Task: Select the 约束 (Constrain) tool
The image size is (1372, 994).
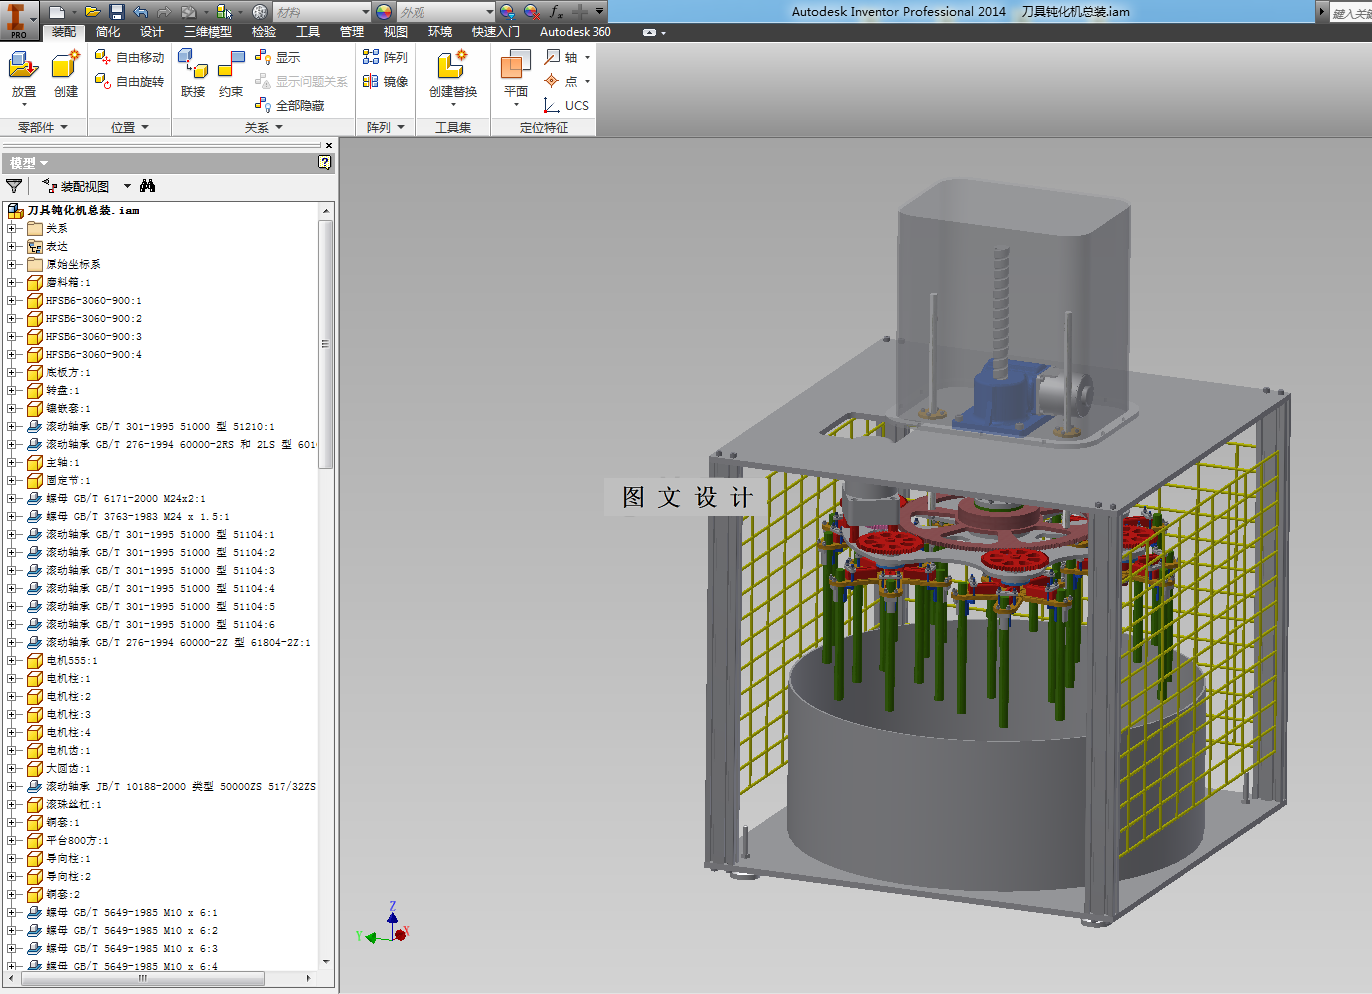Action: click(231, 76)
